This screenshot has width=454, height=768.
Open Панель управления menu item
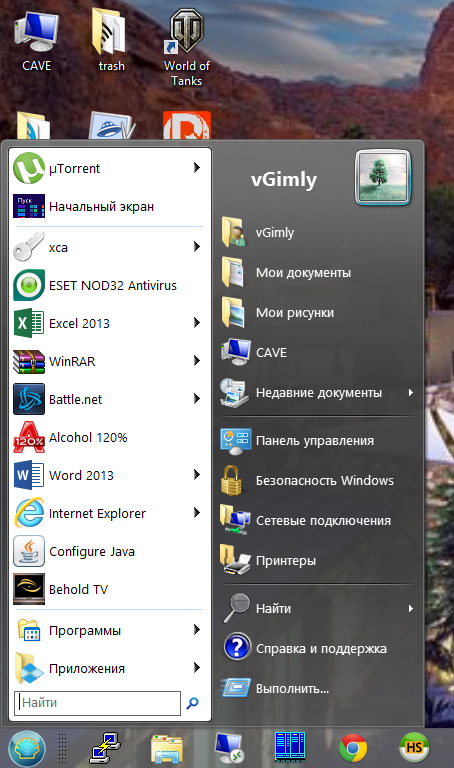pyautogui.click(x=318, y=441)
